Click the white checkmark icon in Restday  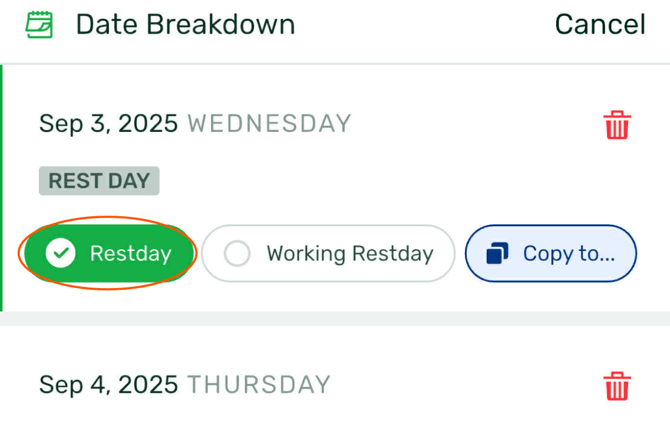point(61,254)
